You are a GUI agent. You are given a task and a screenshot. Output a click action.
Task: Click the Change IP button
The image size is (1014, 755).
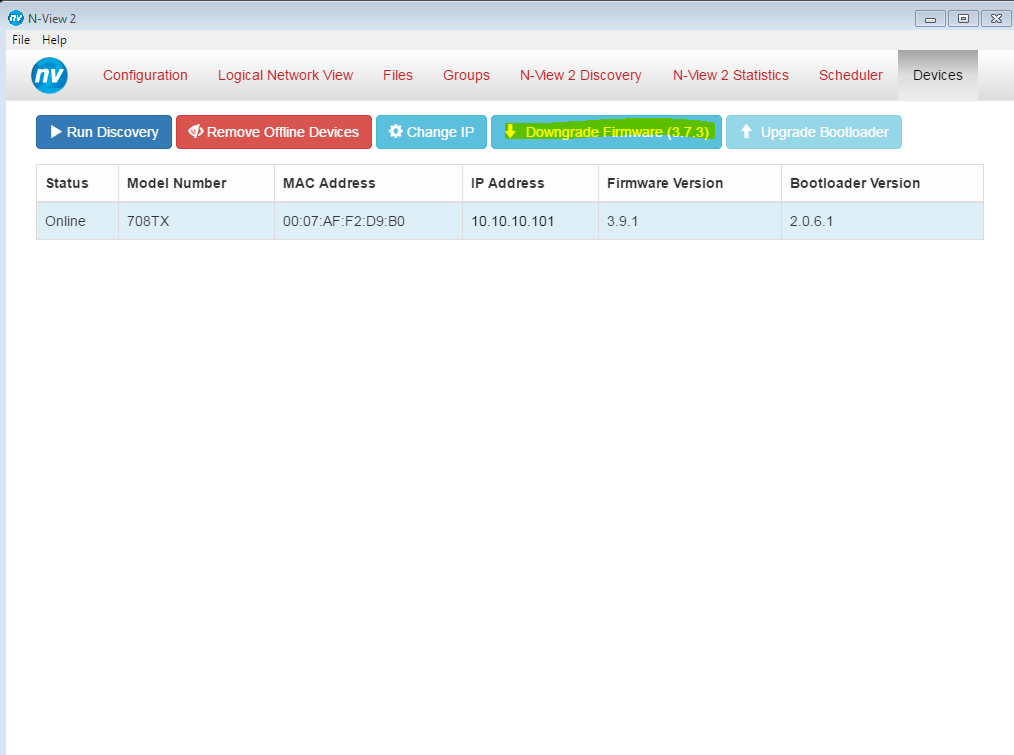click(x=431, y=132)
